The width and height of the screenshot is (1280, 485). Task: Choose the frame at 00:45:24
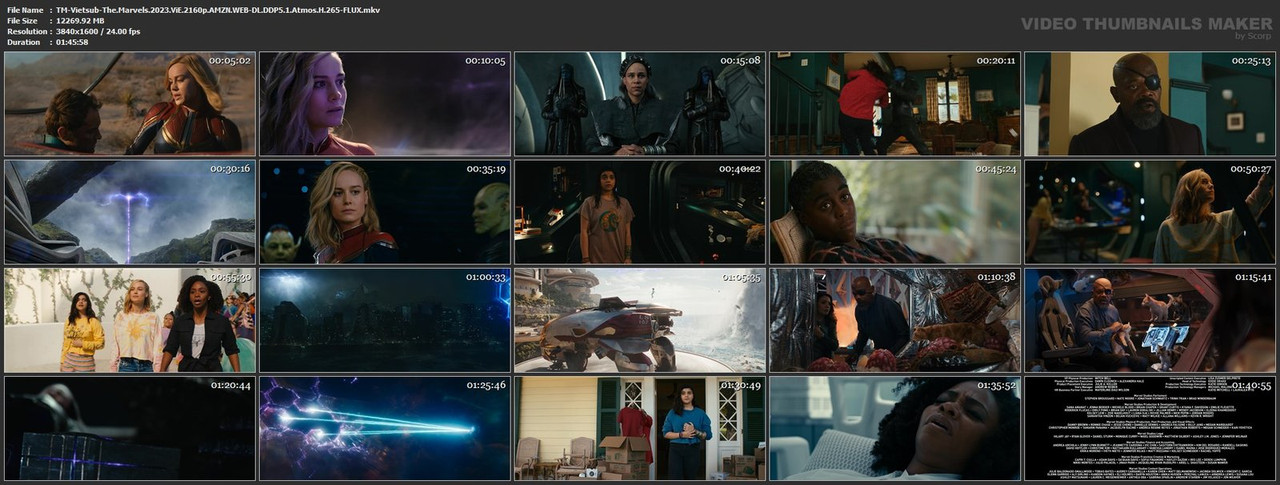click(895, 212)
